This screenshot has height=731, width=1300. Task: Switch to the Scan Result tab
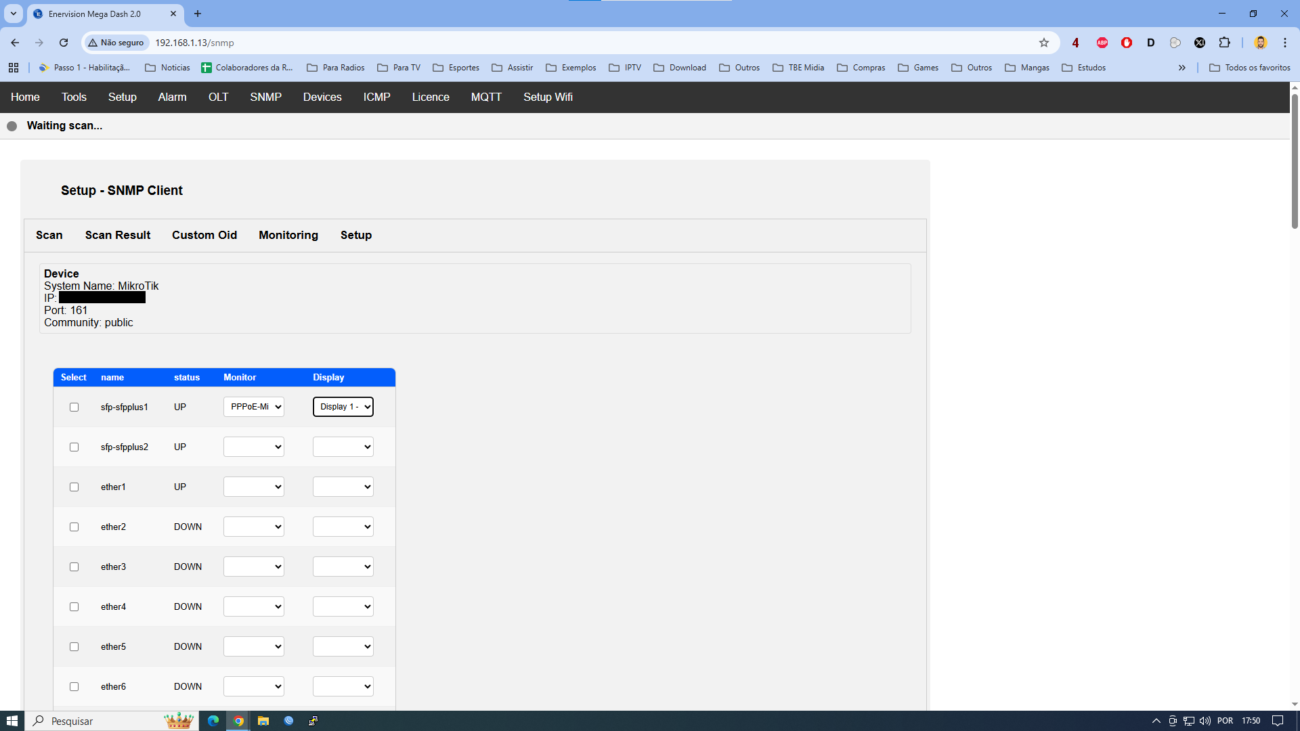pyautogui.click(x=117, y=235)
